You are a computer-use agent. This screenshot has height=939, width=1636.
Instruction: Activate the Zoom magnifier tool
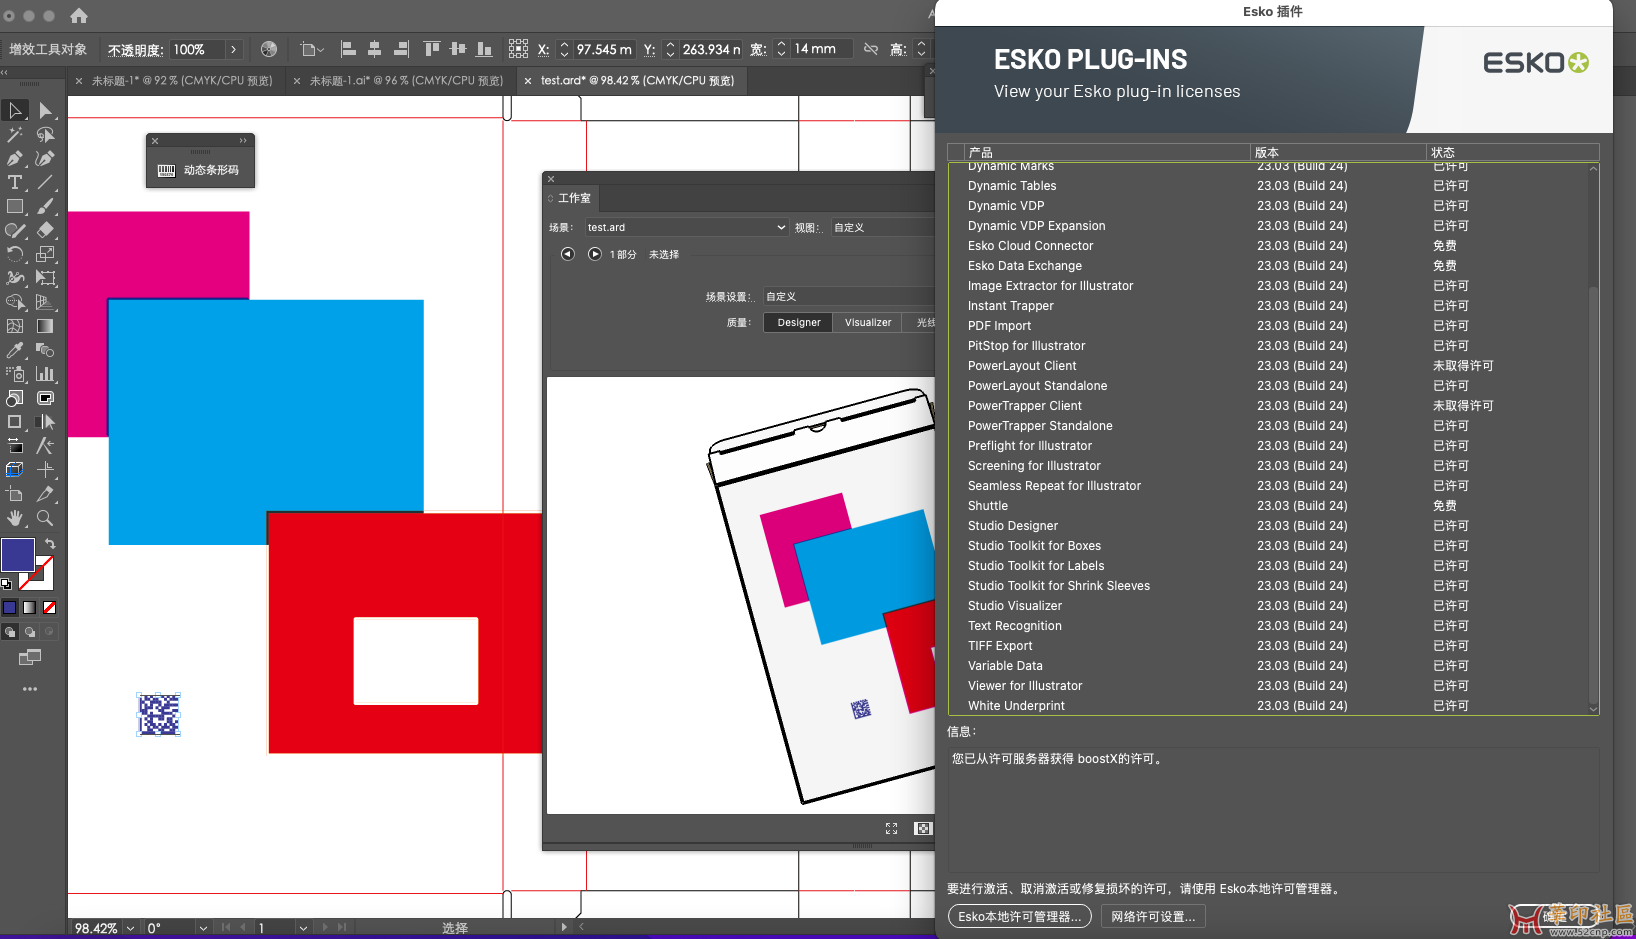[x=45, y=518]
